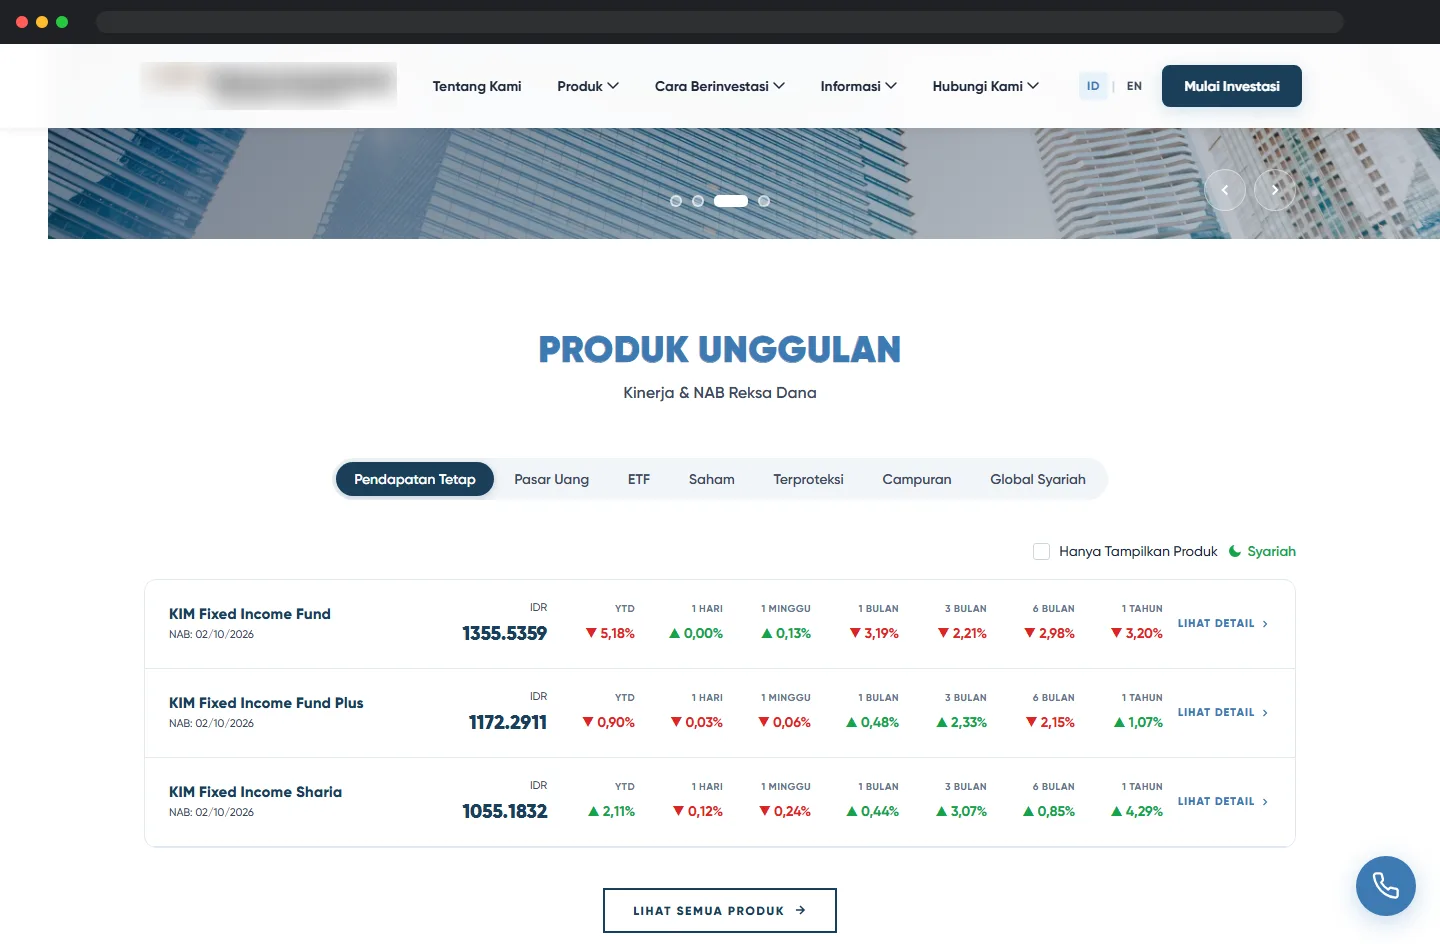1440x944 pixels.
Task: Open Lihat Detail for KIM Fixed Income Sharia
Action: [1223, 801]
